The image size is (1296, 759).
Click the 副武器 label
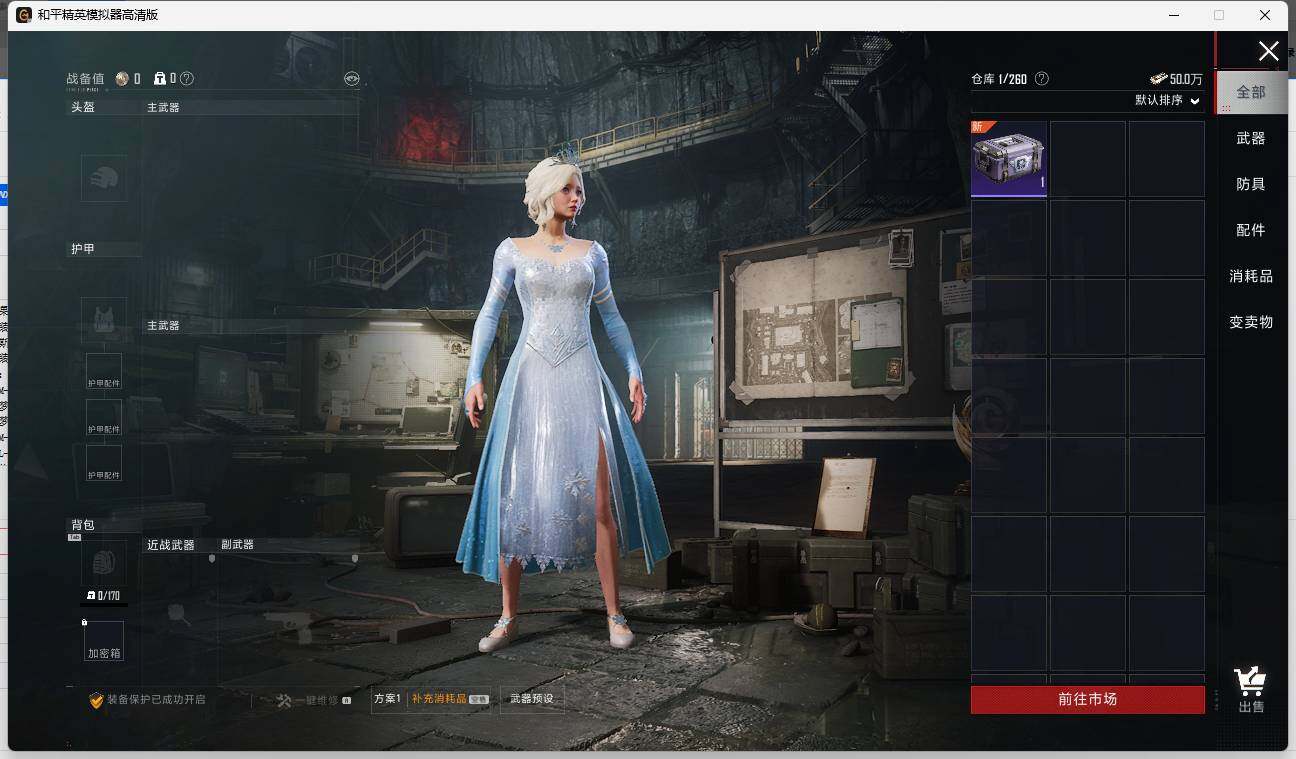(x=238, y=545)
